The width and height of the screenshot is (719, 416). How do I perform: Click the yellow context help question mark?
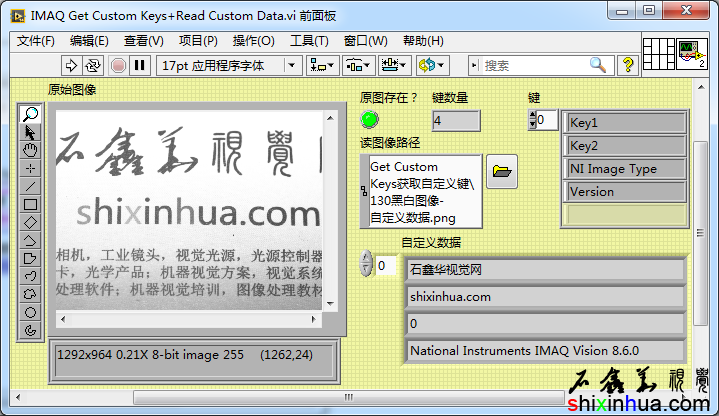click(628, 65)
